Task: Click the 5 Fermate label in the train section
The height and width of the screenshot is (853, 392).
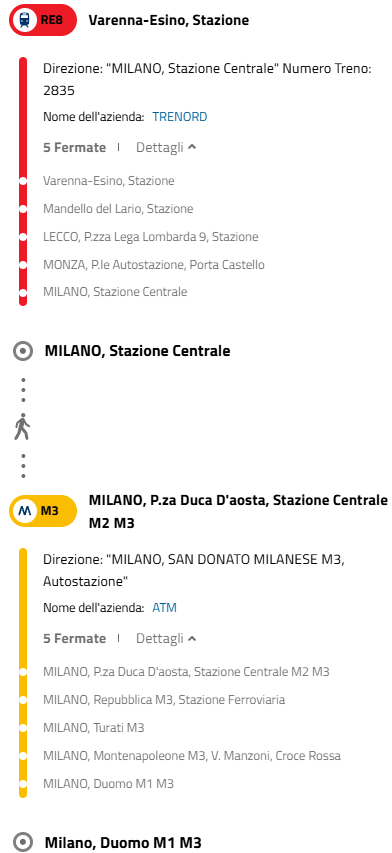Action: 74,147
